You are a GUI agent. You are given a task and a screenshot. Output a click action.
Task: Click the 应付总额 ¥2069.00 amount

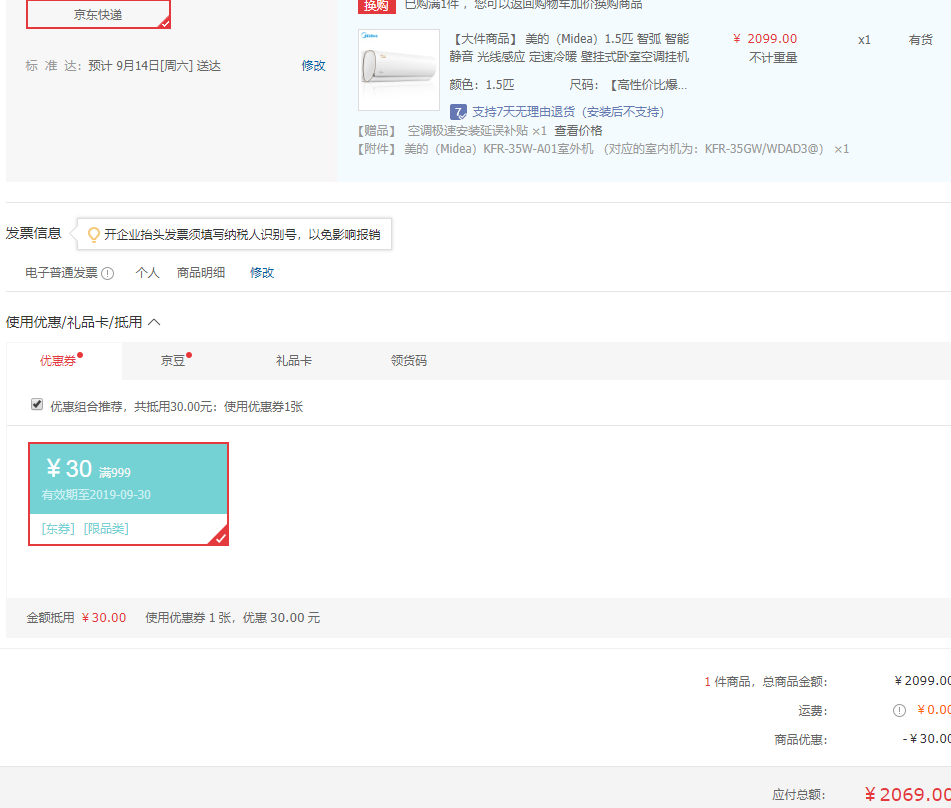point(908,795)
